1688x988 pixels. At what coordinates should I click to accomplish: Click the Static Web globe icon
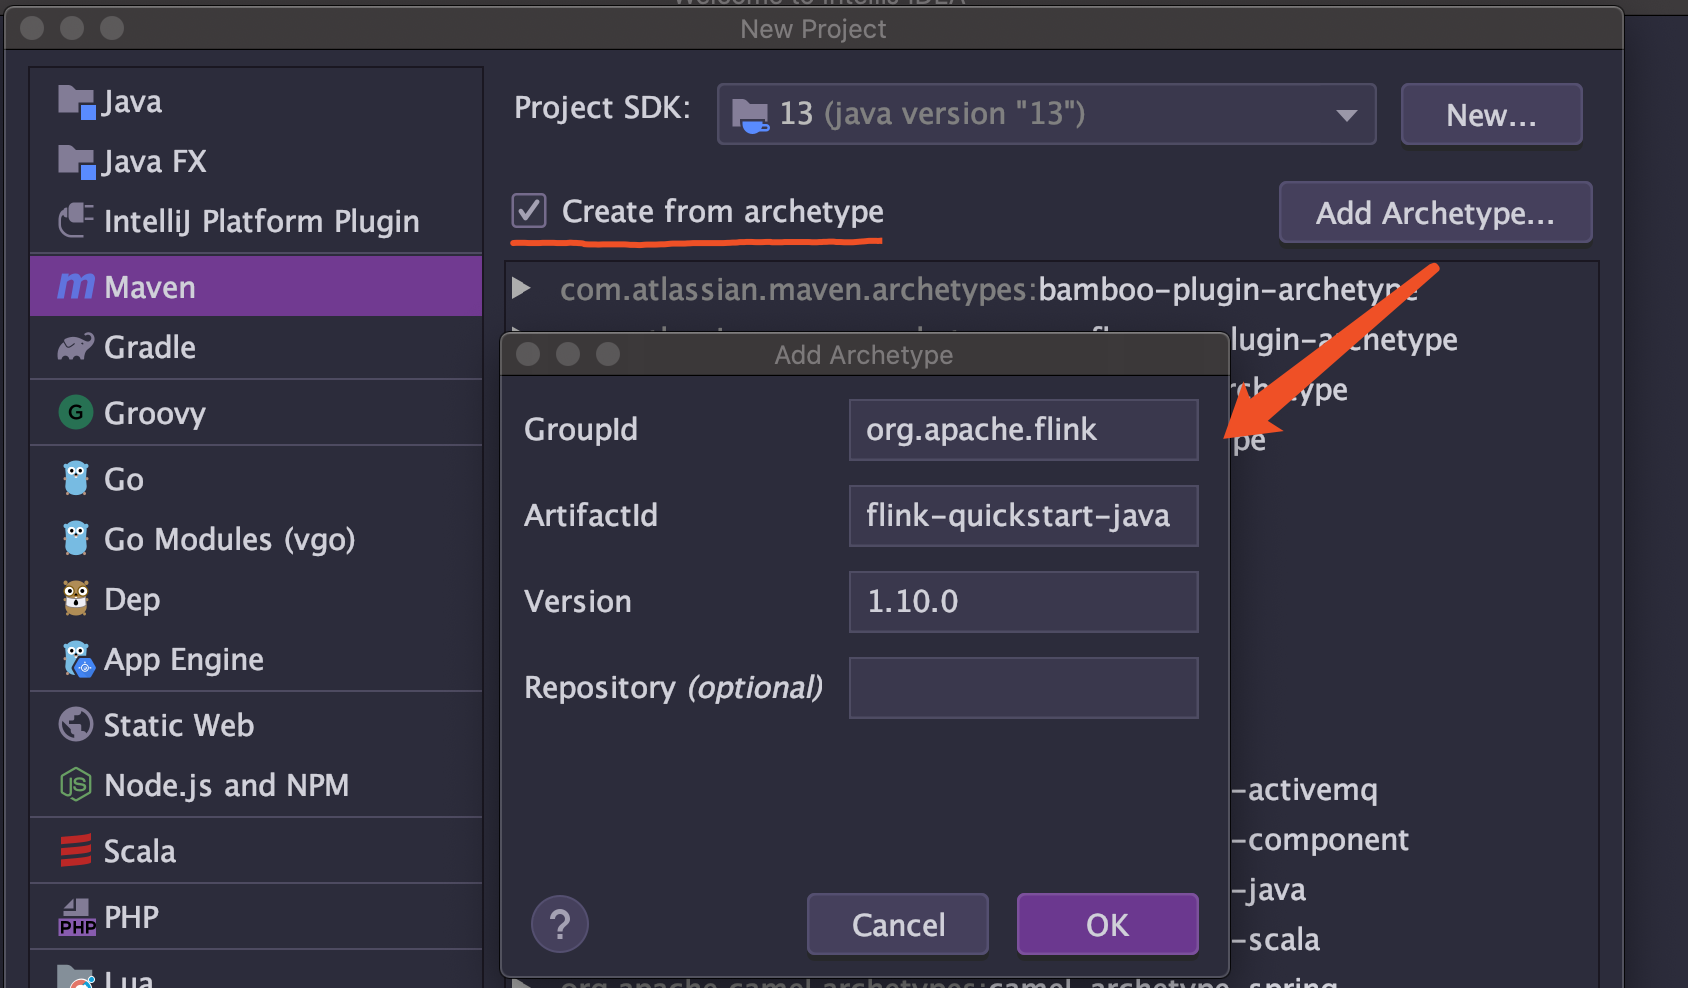[76, 724]
